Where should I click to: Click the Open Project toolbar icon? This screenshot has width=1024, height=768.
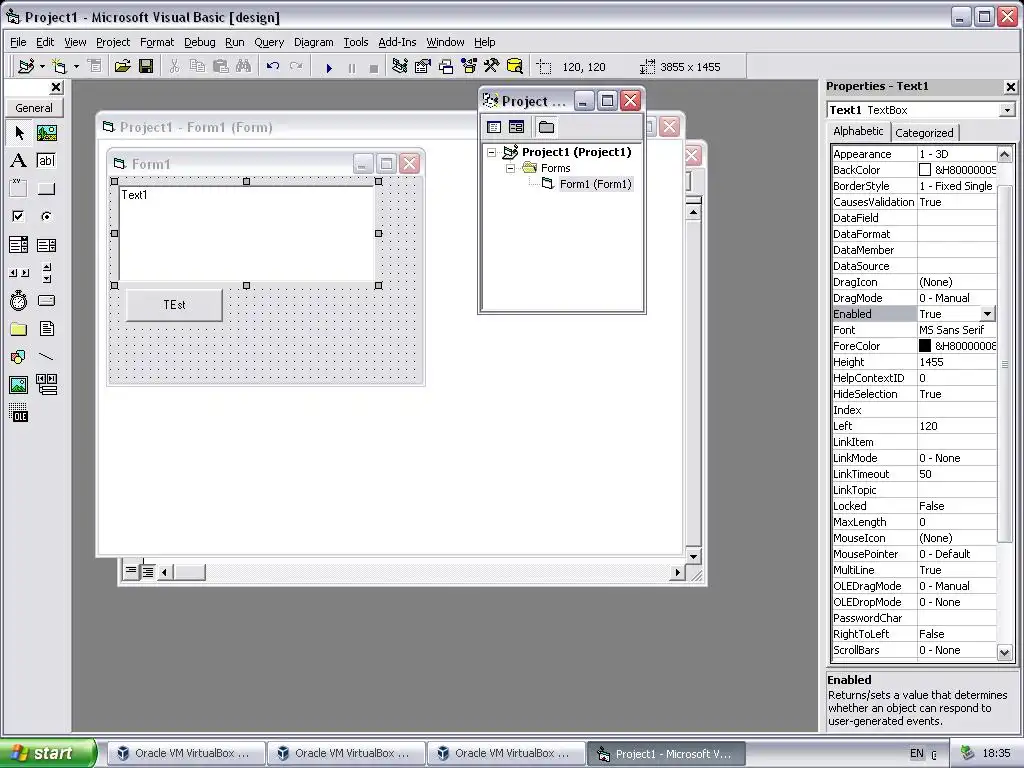click(x=122, y=66)
